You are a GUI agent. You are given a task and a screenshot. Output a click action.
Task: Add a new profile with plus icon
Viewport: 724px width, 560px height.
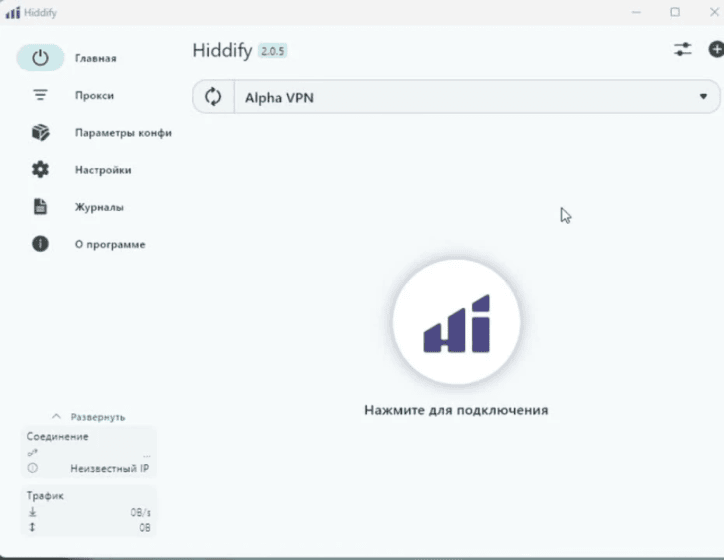tap(715, 49)
